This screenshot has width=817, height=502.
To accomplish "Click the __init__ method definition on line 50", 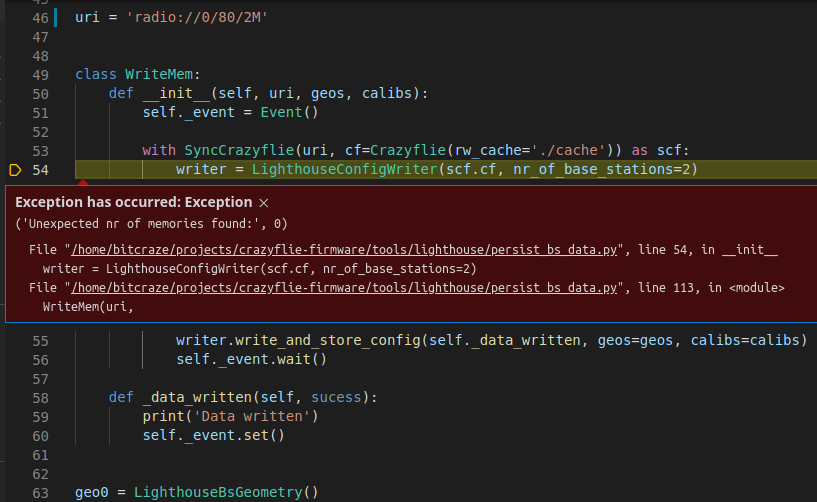I will click(176, 93).
